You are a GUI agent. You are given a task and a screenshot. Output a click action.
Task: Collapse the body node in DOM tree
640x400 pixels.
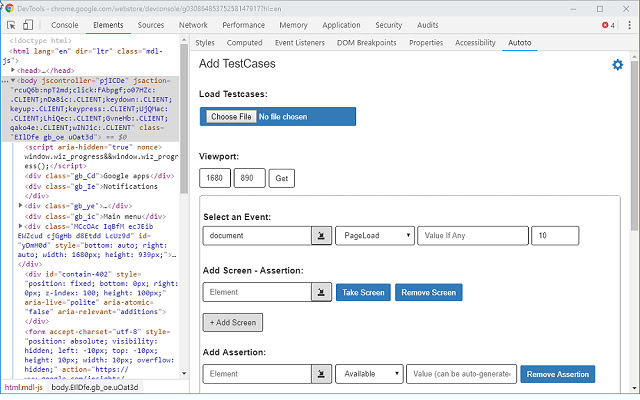pyautogui.click(x=13, y=80)
